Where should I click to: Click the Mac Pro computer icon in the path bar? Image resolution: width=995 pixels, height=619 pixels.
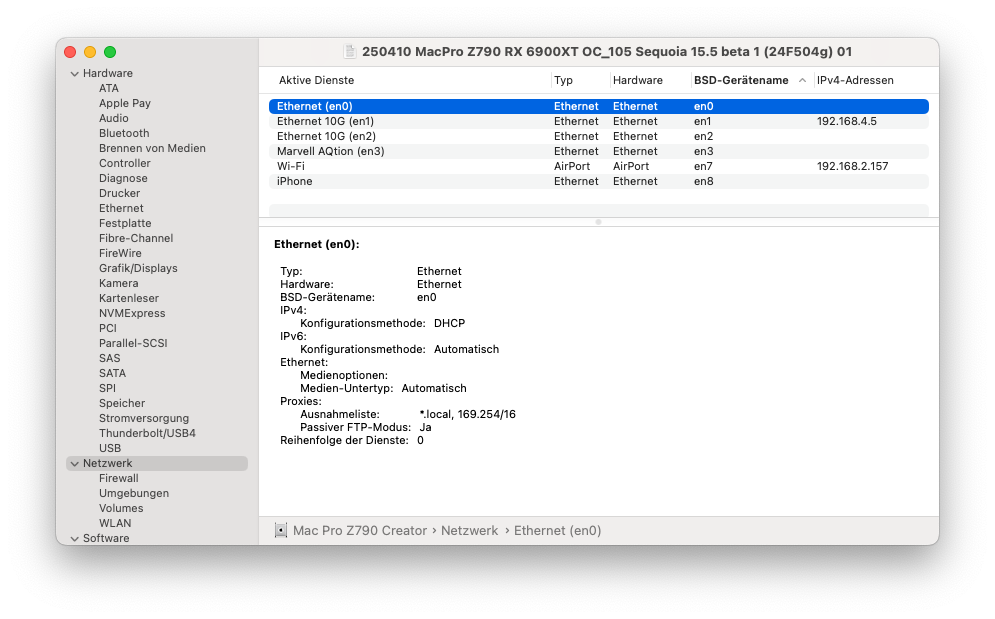point(280,530)
